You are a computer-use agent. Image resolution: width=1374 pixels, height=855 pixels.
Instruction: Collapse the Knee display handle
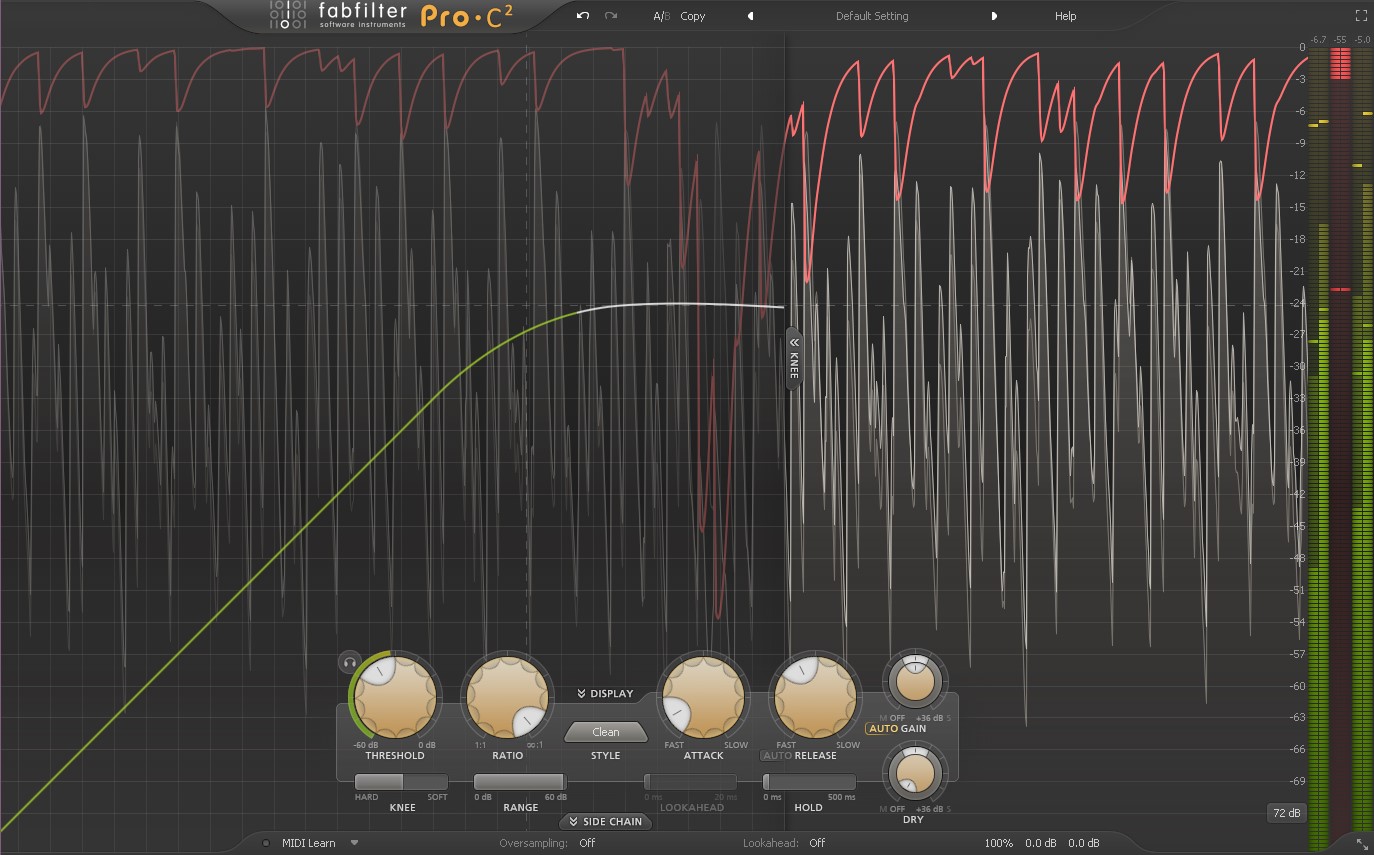pos(794,357)
